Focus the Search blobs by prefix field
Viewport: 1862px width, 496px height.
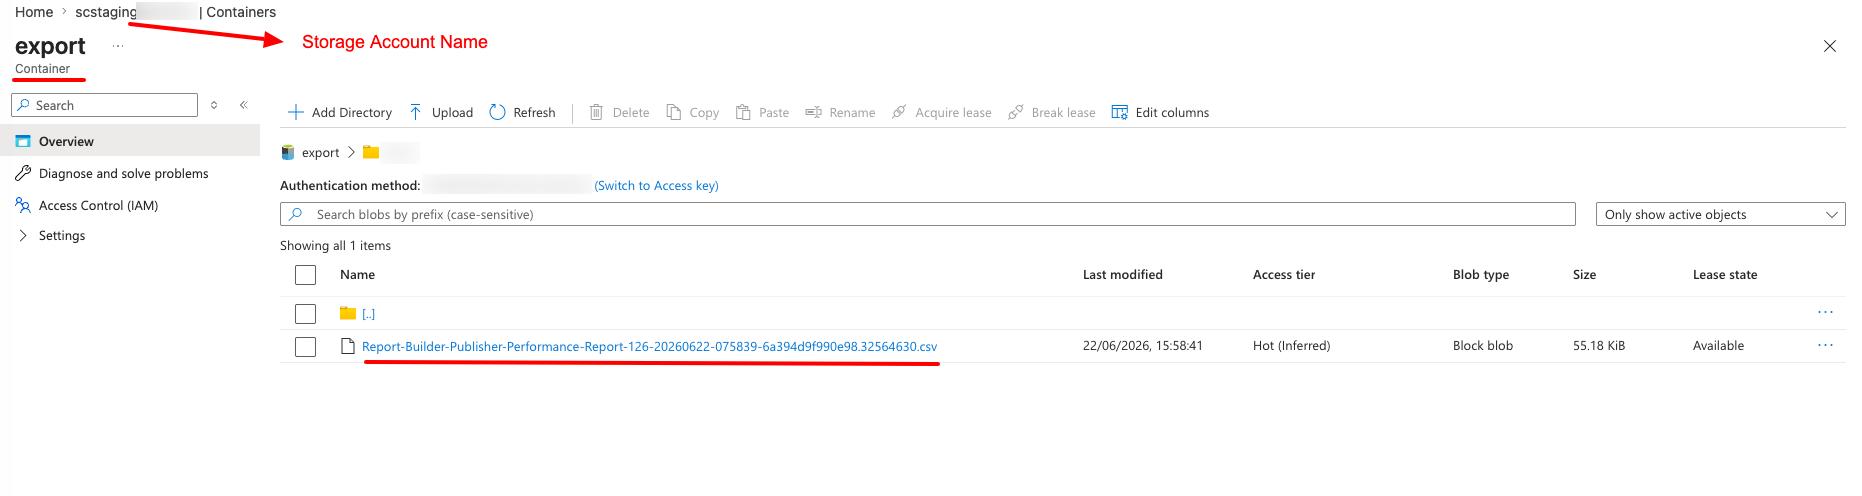click(x=928, y=214)
